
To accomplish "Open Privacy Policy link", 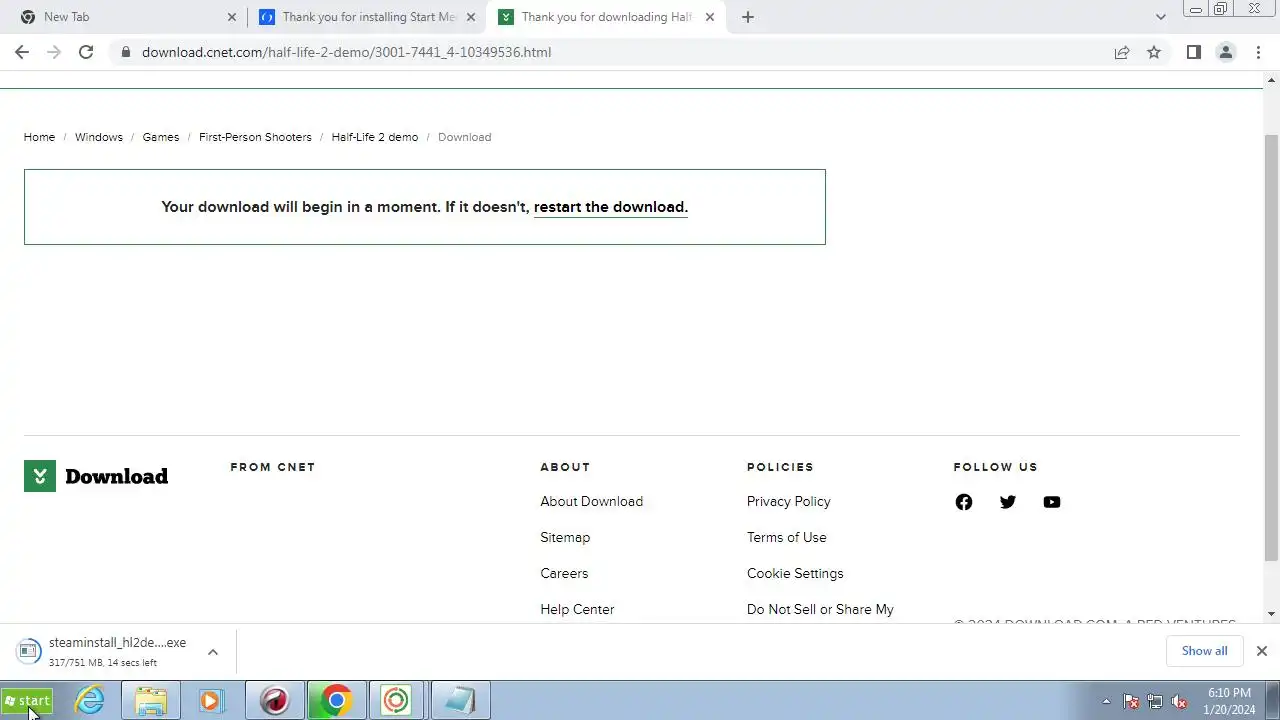I will pos(788,502).
